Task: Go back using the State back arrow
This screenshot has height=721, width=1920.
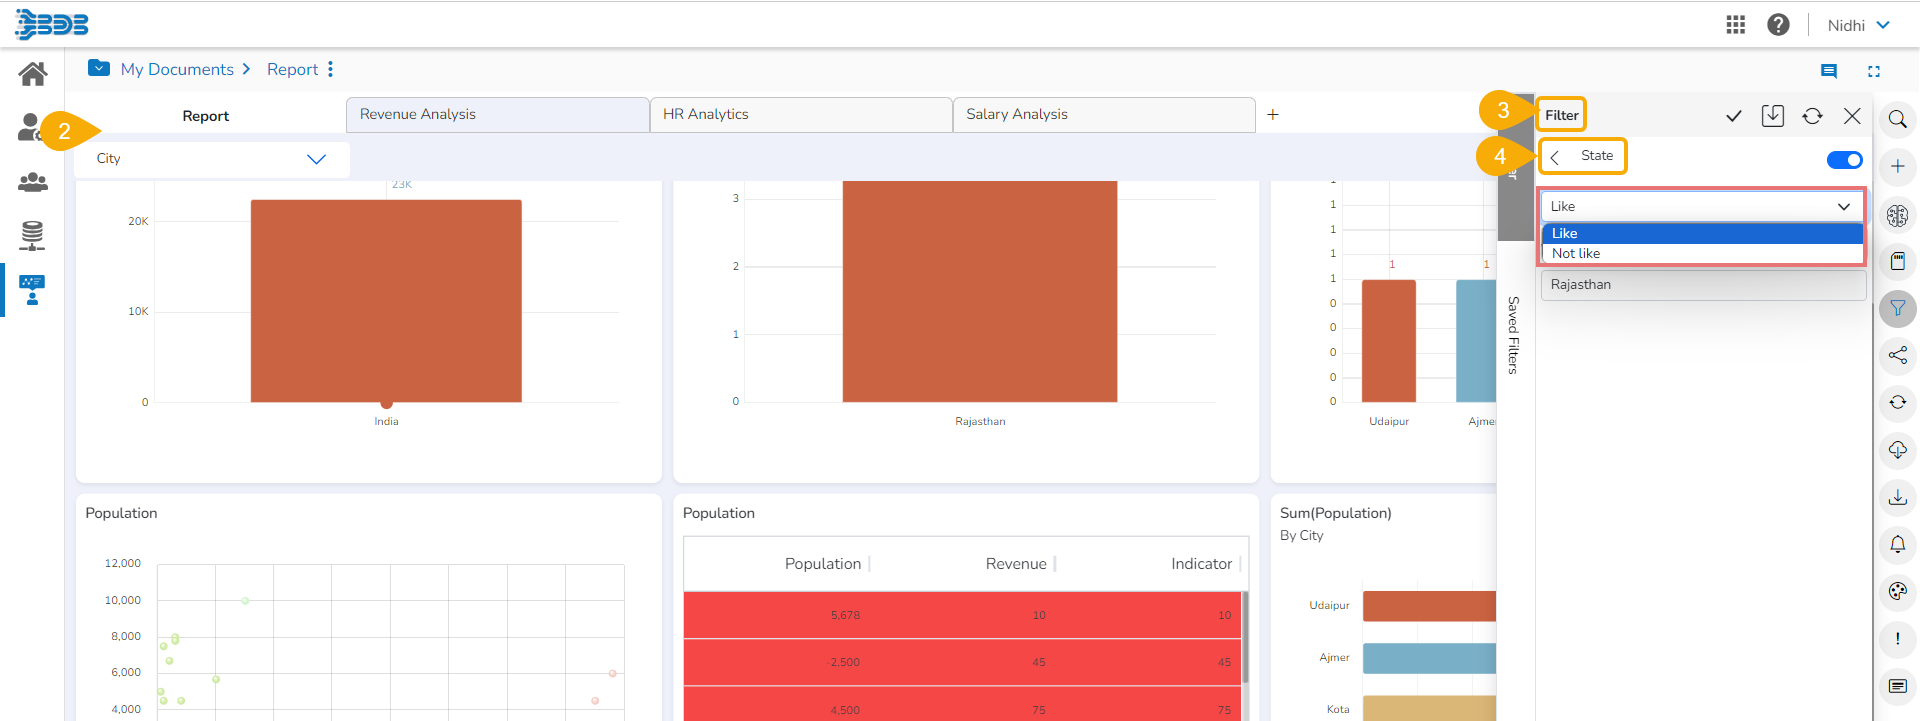Action: coord(1555,157)
